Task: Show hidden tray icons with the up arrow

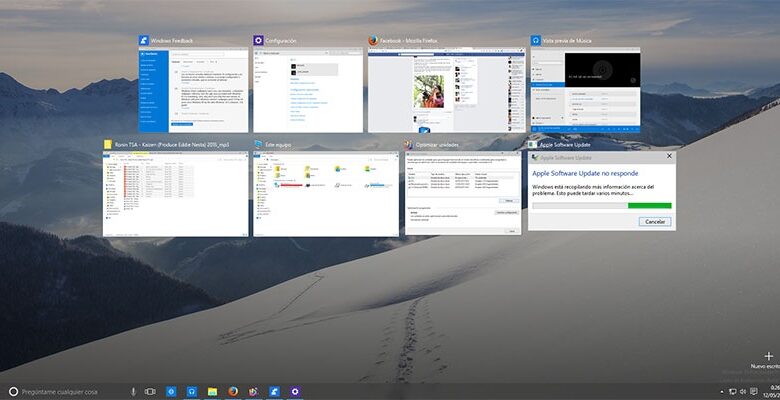Action: (722, 392)
